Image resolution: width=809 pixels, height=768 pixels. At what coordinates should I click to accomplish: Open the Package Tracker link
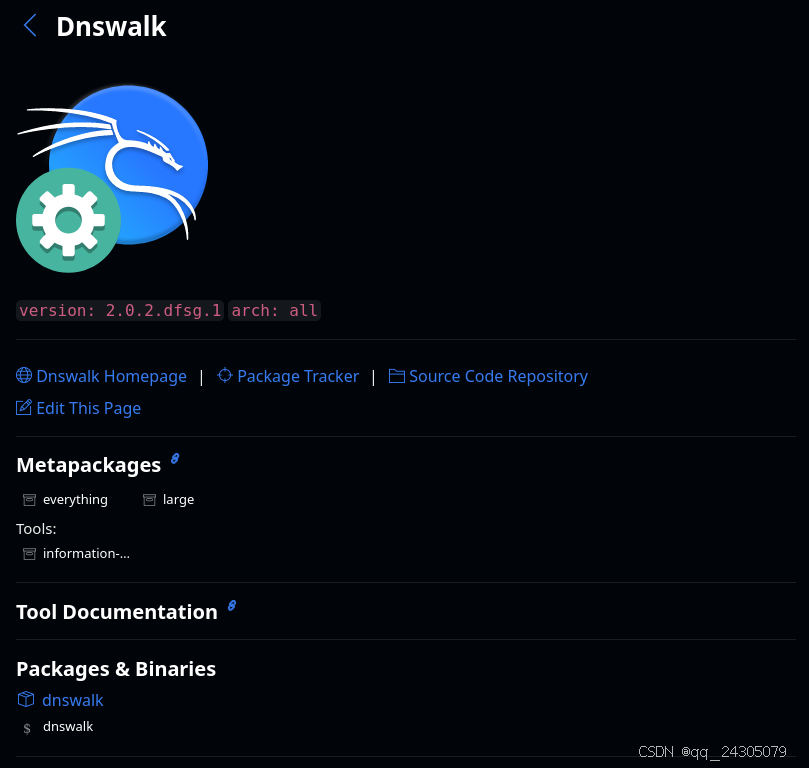[298, 377]
